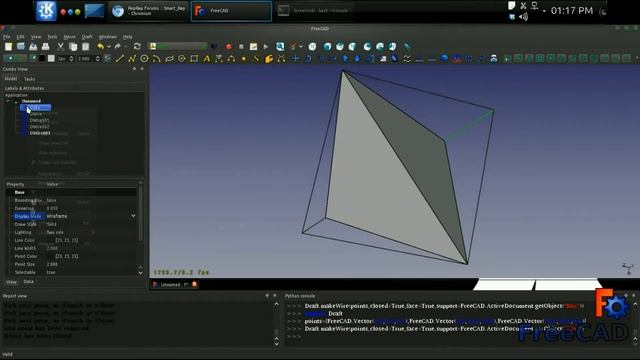The height and width of the screenshot is (360, 640).
Task: Select DWire002 in the model tree
Action: (39, 127)
